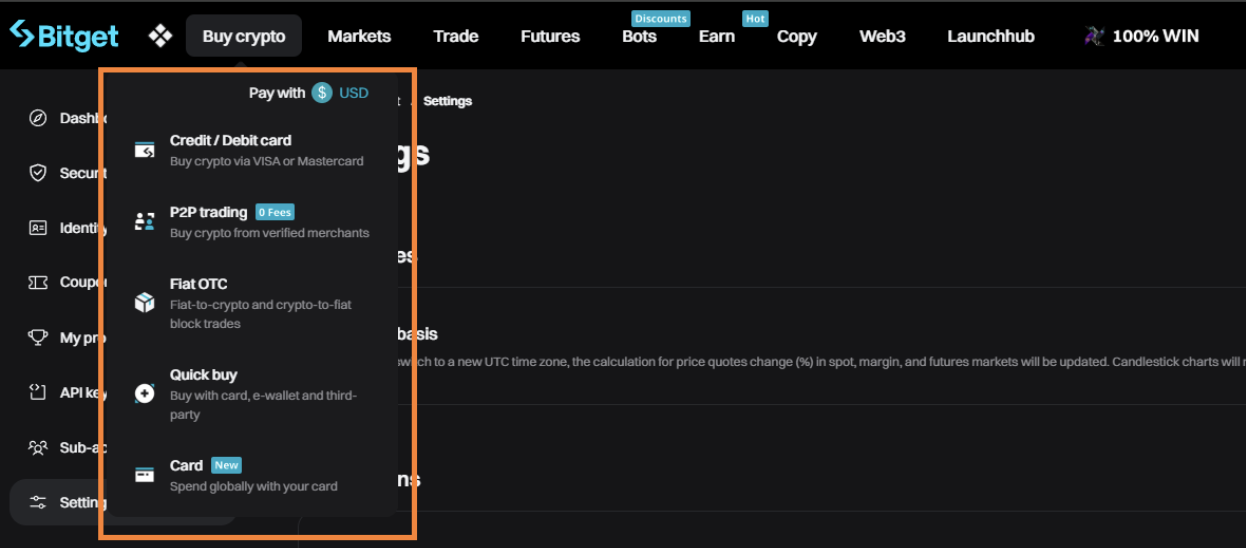Click the 100% WIN promo link

(x=1142, y=36)
